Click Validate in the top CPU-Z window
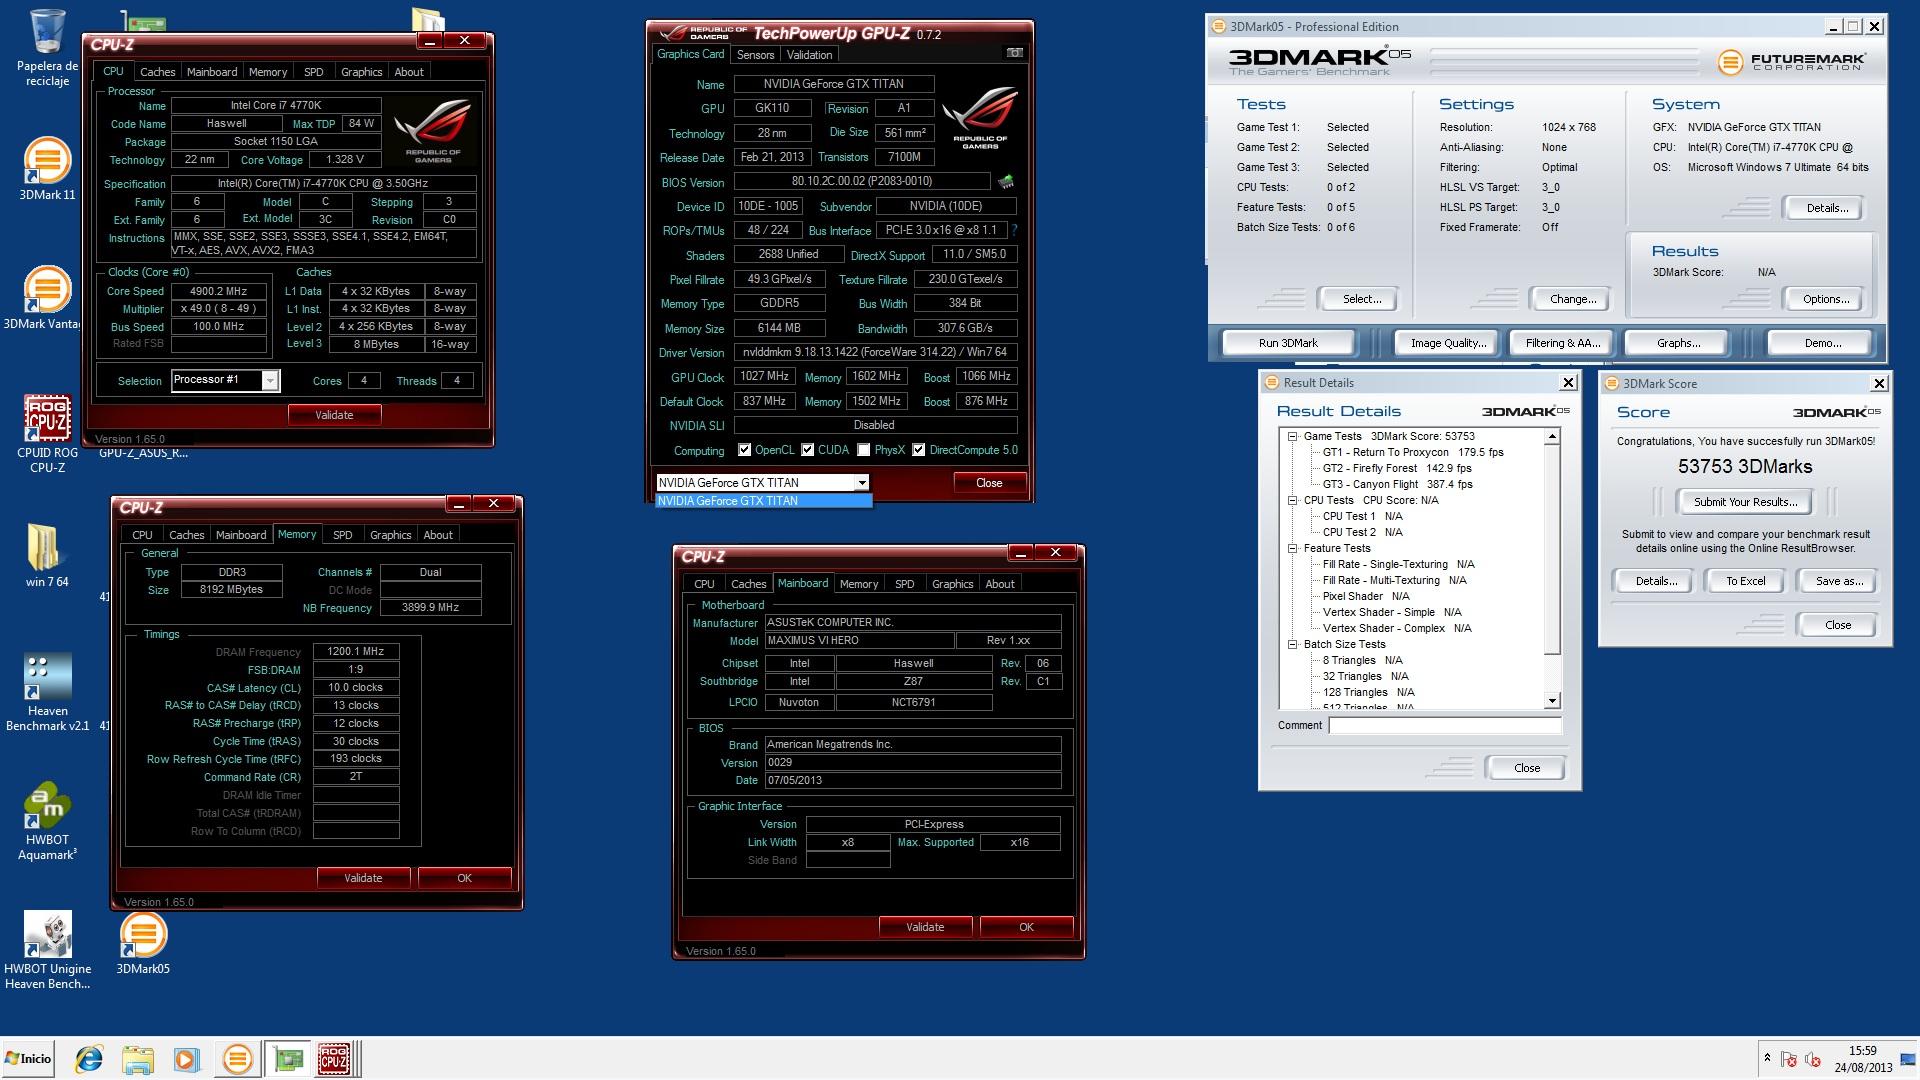 point(334,415)
